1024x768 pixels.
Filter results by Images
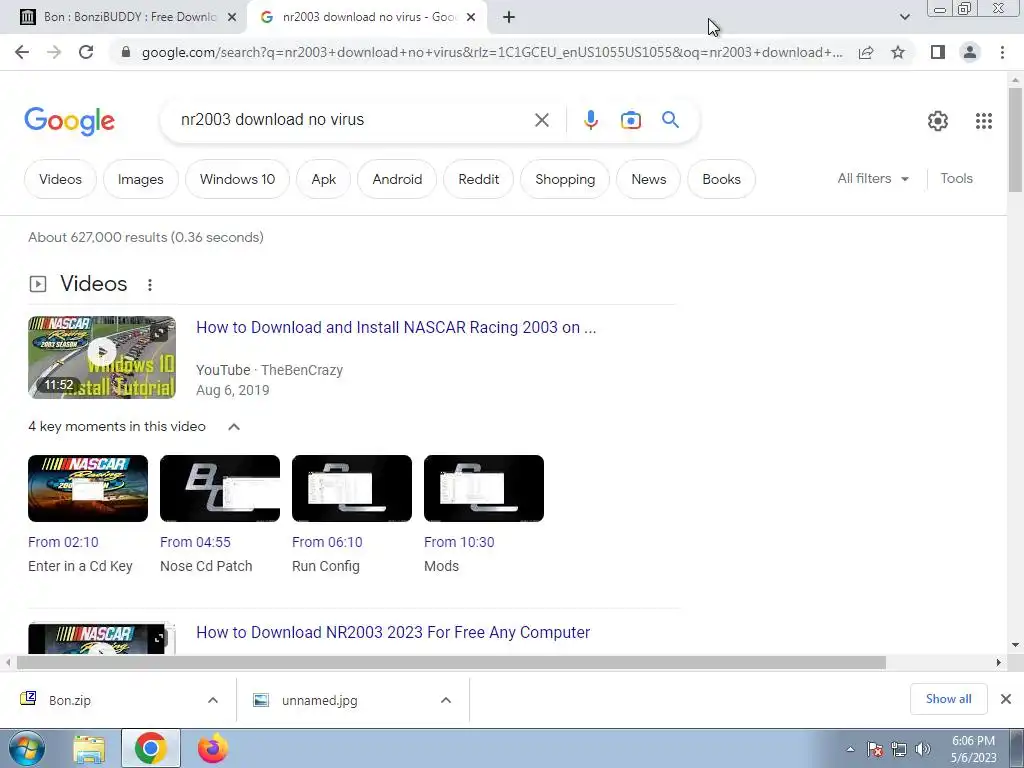click(x=140, y=179)
